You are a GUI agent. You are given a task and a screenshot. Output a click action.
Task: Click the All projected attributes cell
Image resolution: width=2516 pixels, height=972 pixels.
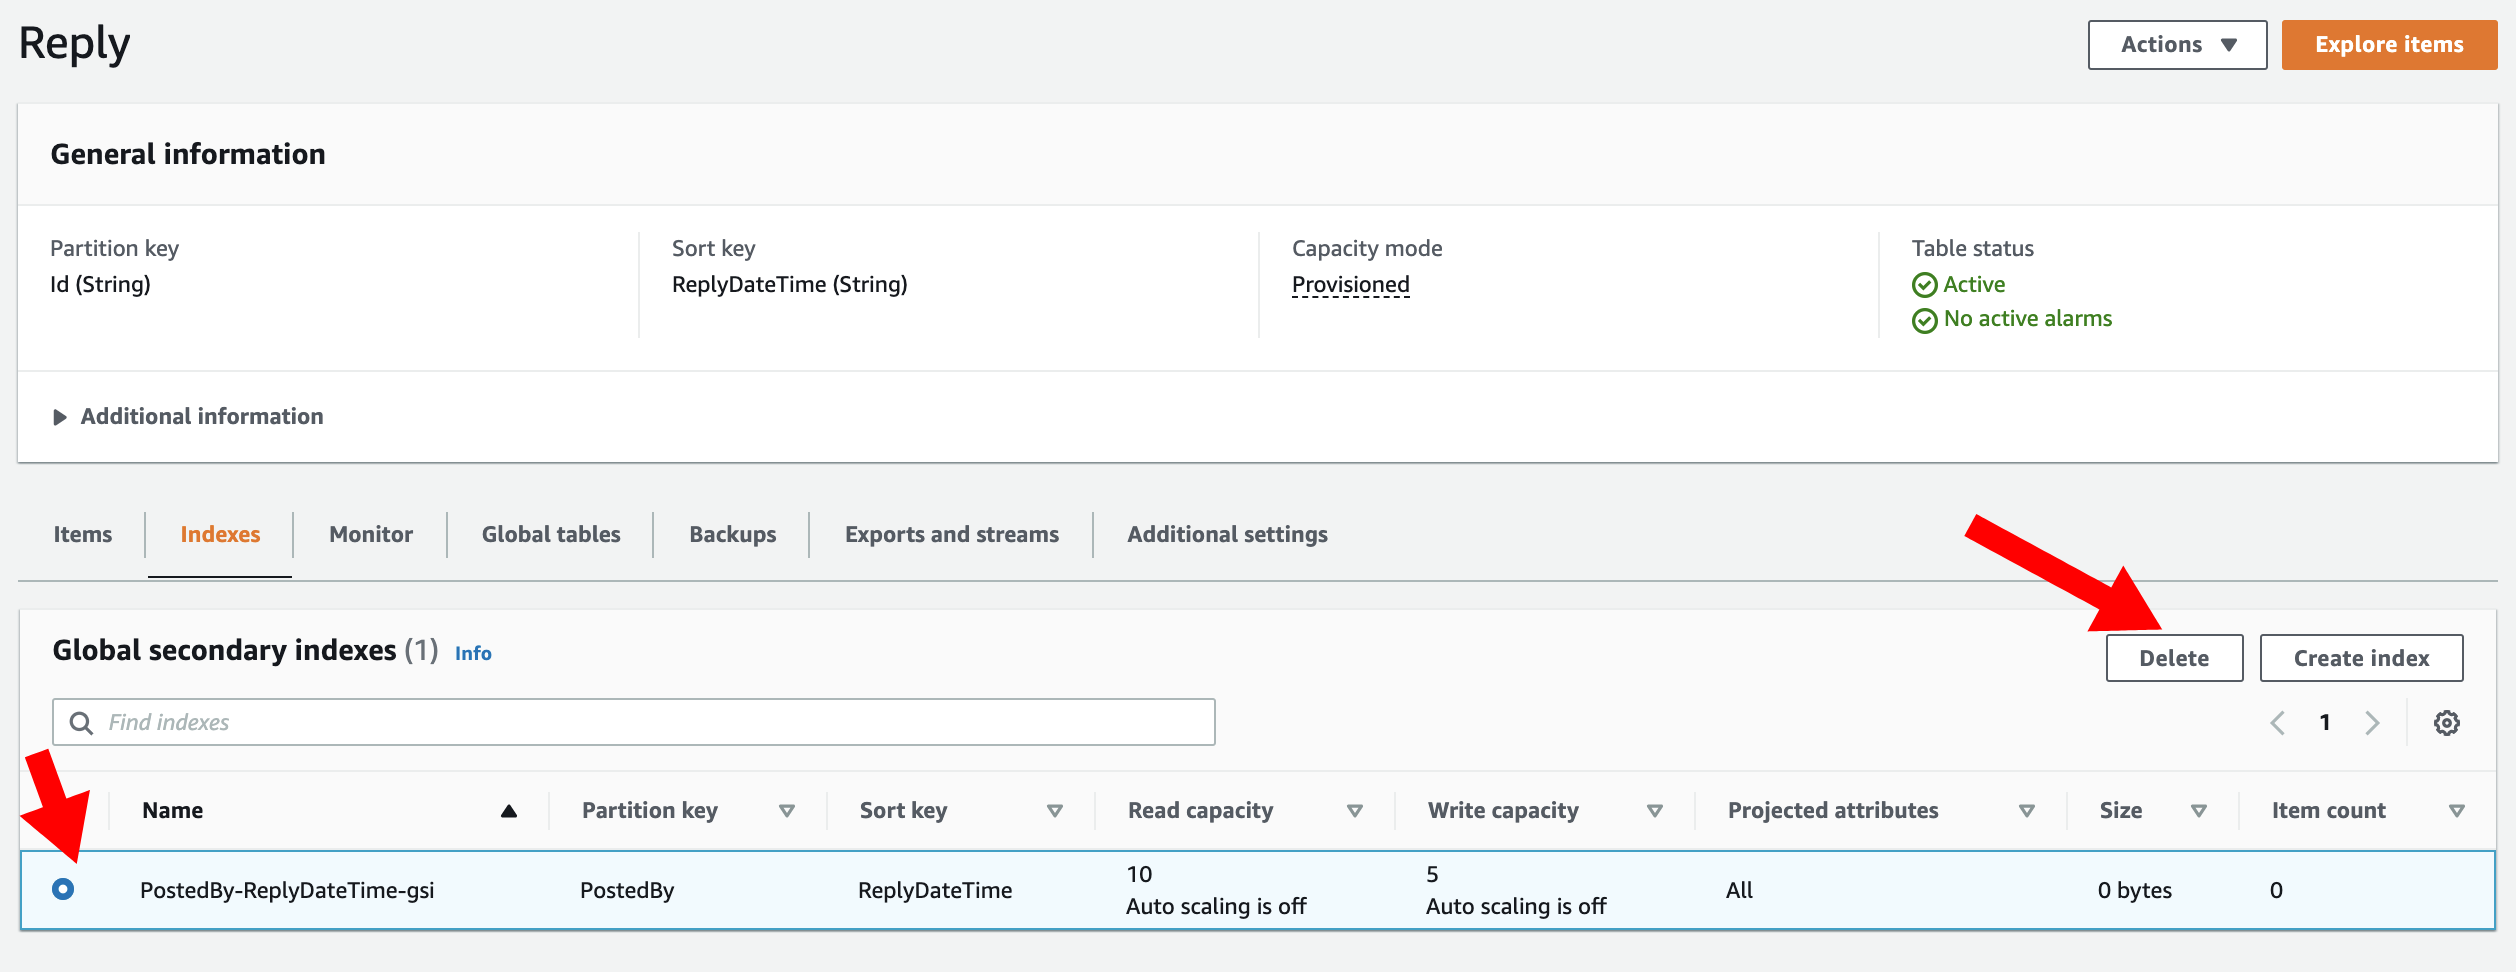point(1739,890)
